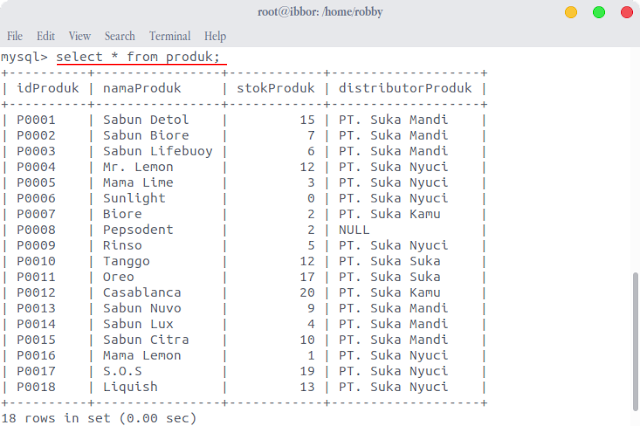The width and height of the screenshot is (640, 426).
Task: Click the P0018 id cell
Action: click(x=36, y=387)
